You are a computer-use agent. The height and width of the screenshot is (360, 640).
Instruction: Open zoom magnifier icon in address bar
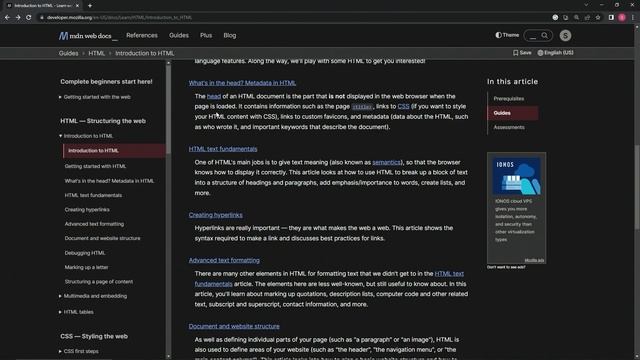click(x=576, y=18)
